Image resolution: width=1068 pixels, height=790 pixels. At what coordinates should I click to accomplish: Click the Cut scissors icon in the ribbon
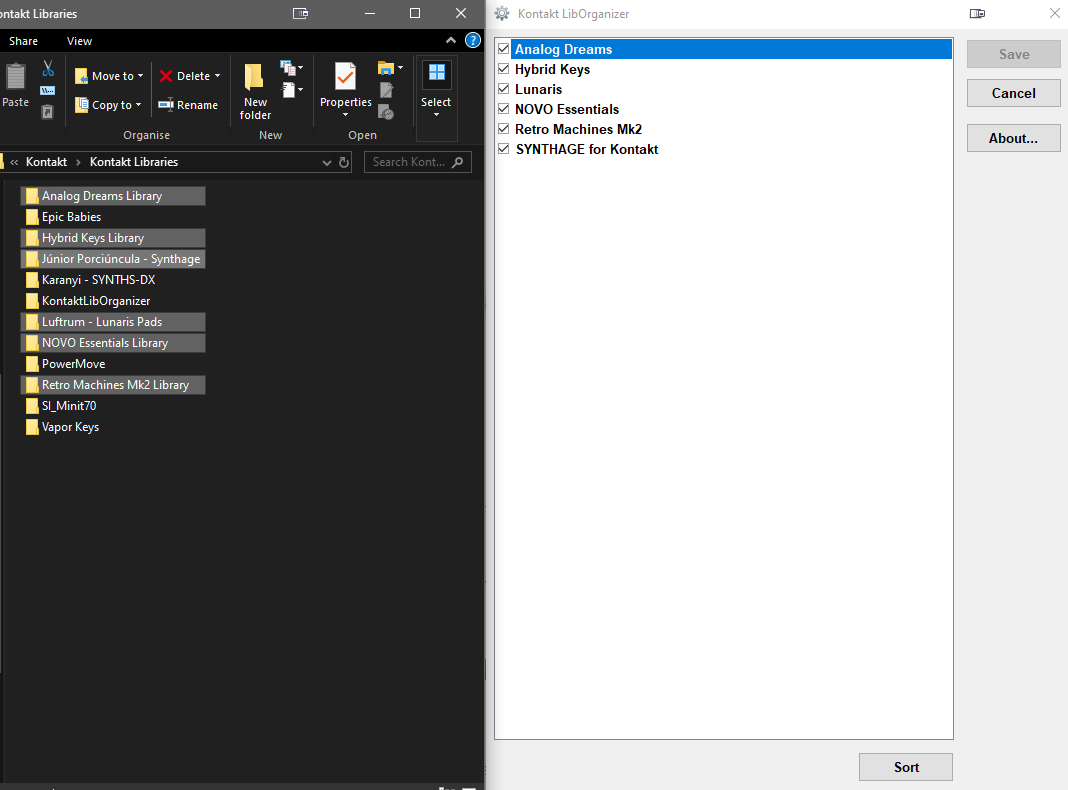(48, 68)
